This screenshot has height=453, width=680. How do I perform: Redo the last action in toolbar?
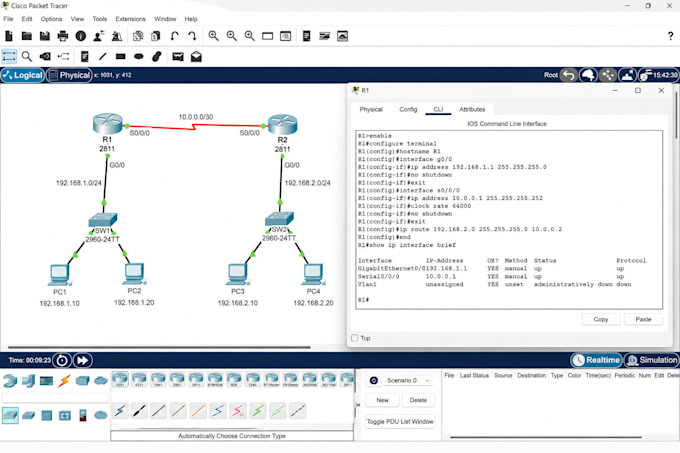click(x=192, y=36)
